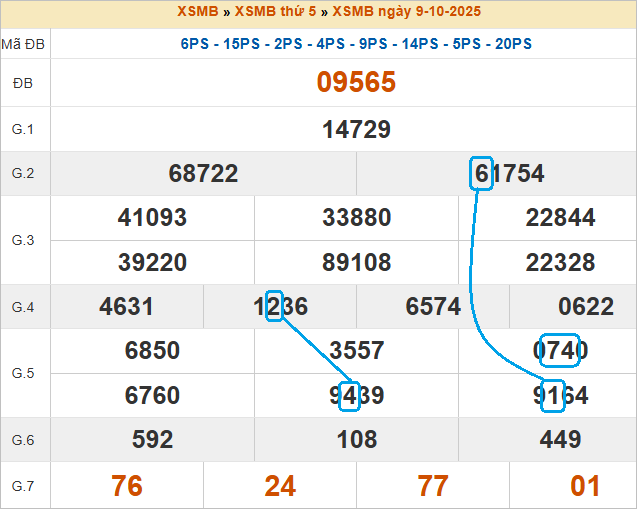Image resolution: width=637 pixels, height=509 pixels.
Task: Click the G.3 result 89108
Action: [x=356, y=263]
